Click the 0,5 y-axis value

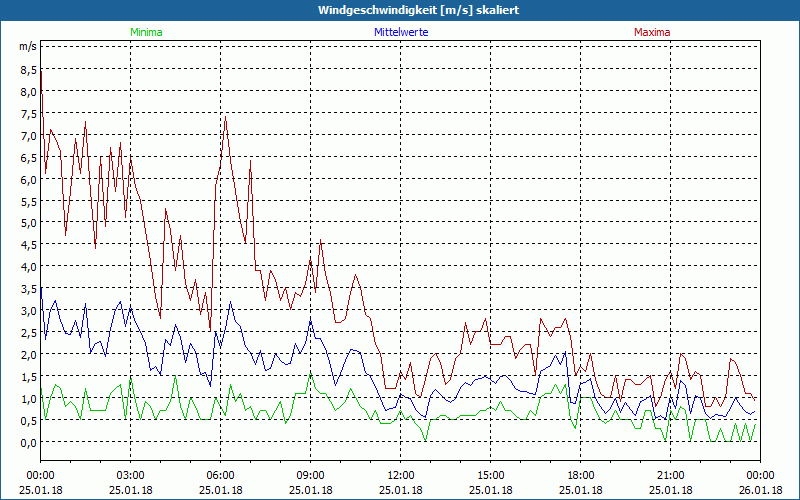pyautogui.click(x=29, y=420)
